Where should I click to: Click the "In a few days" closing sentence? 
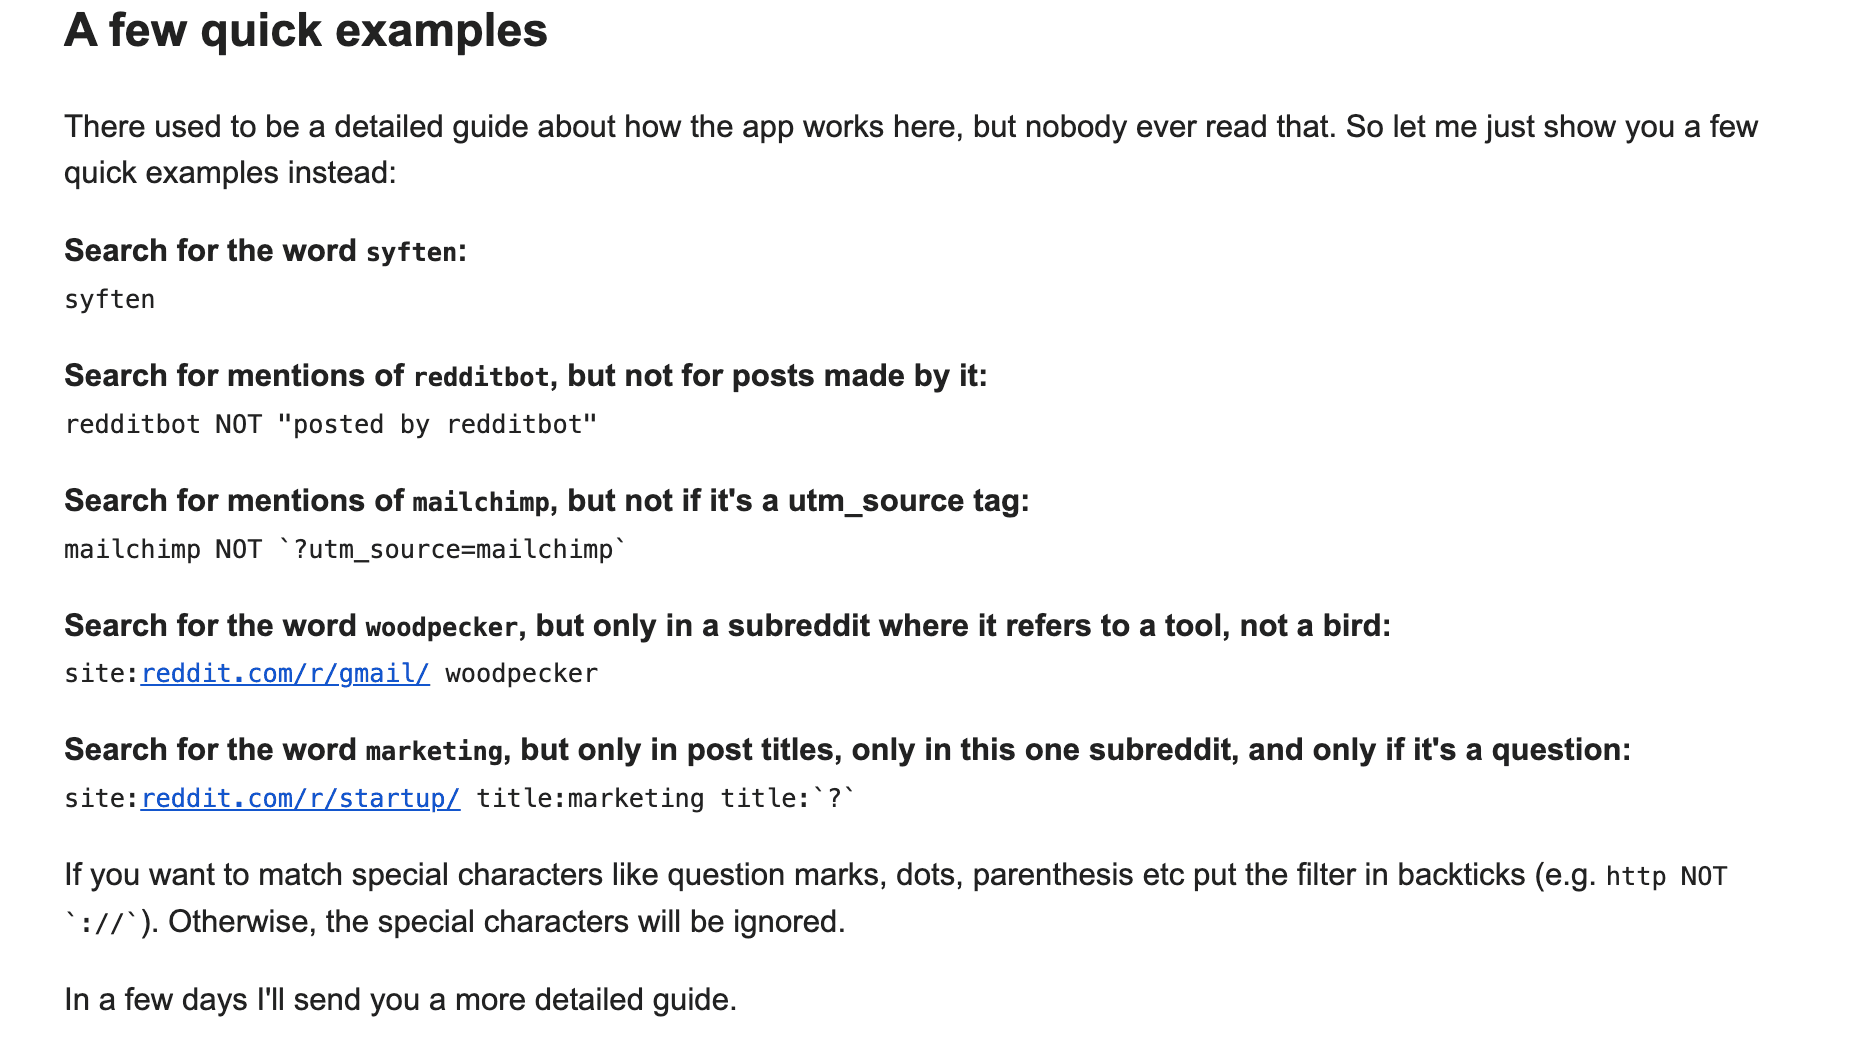[400, 1000]
